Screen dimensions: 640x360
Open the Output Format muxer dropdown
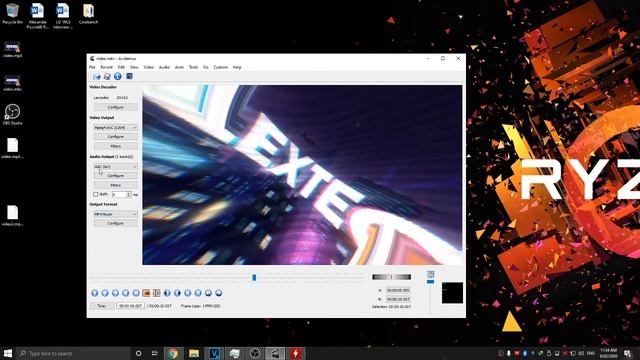[116, 214]
